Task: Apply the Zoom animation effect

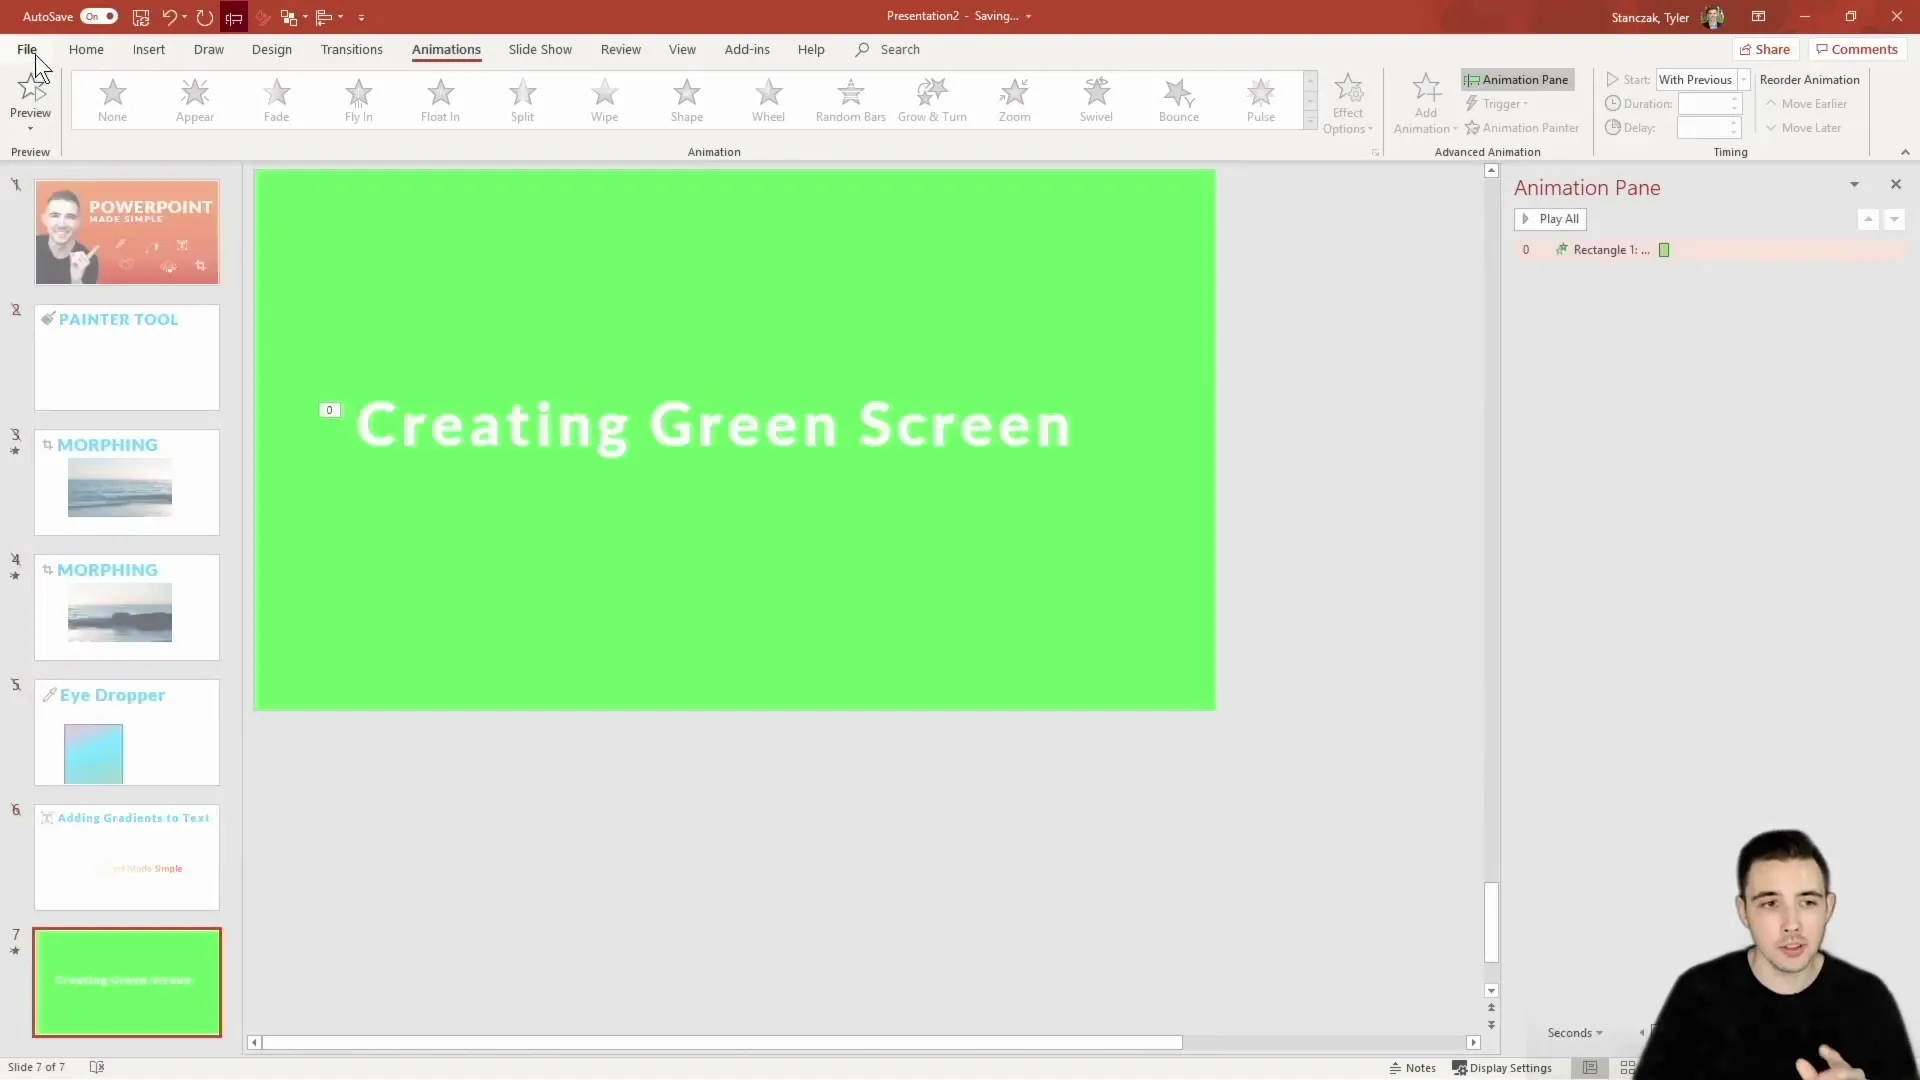Action: point(1014,100)
